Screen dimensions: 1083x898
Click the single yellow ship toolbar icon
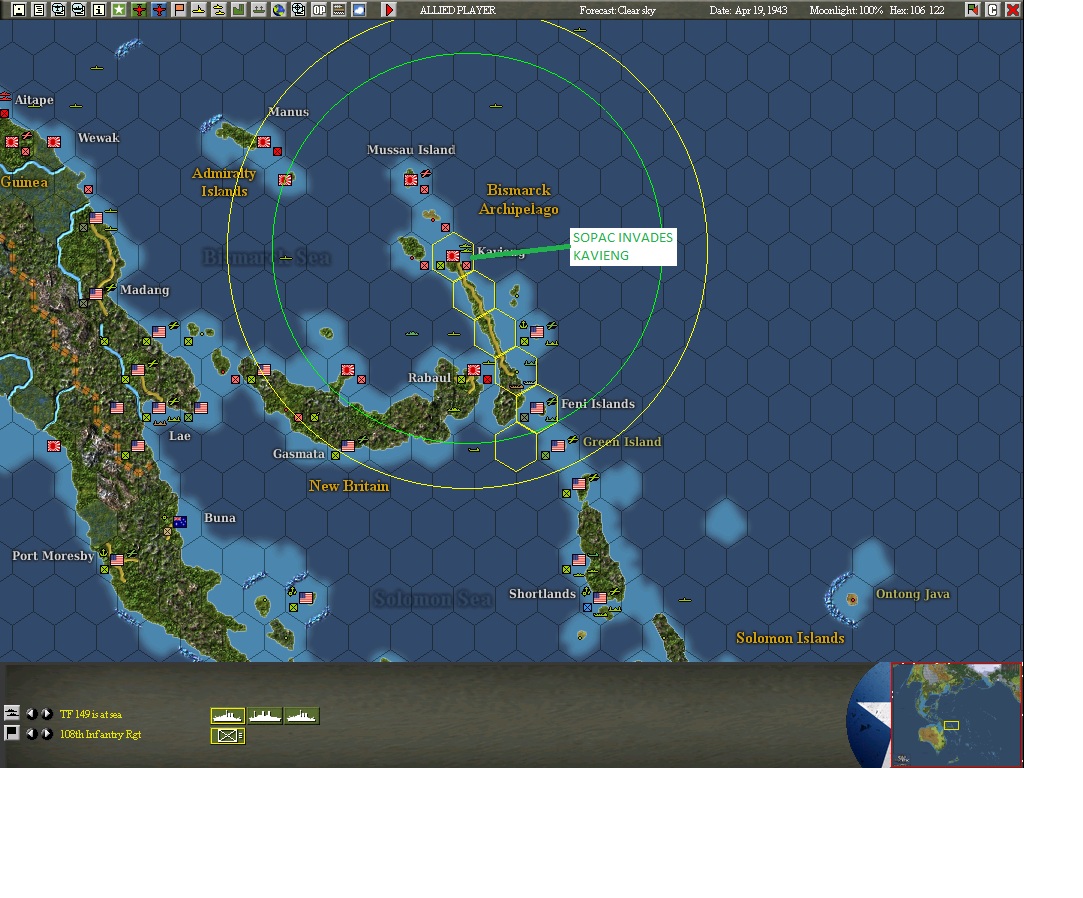point(198,10)
